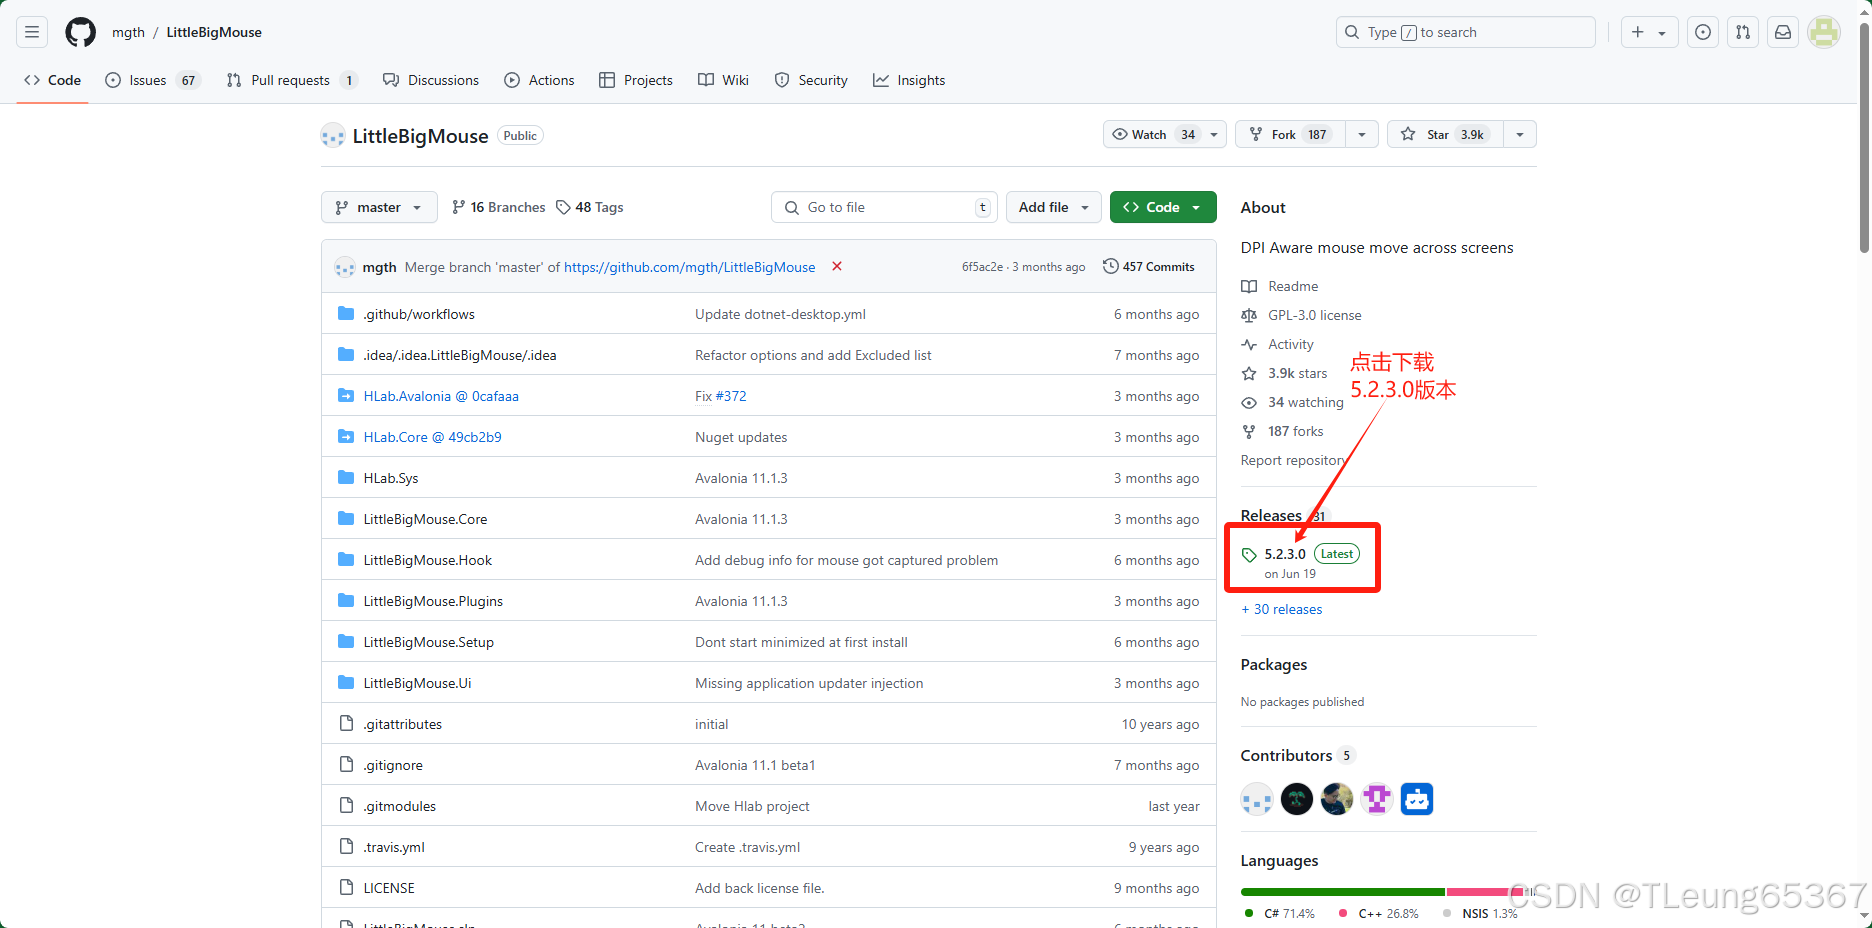Go to the Actions tab
The image size is (1872, 928).
539,80
